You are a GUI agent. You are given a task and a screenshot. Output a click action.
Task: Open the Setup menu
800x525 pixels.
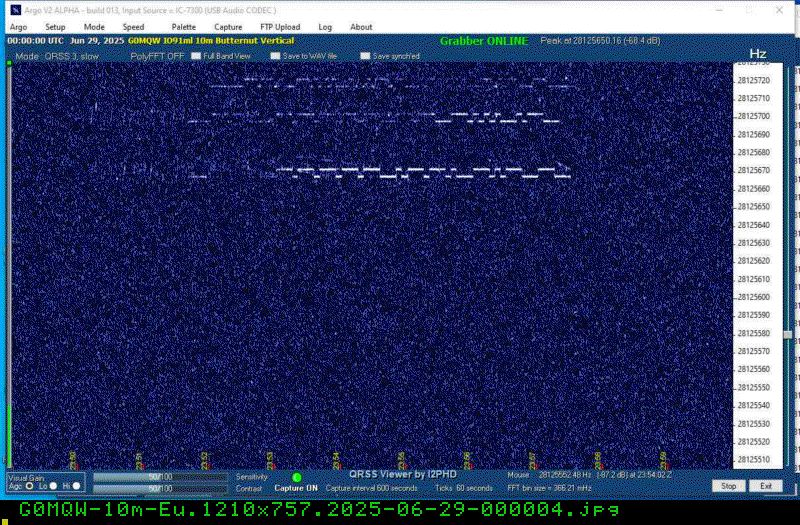[55, 27]
